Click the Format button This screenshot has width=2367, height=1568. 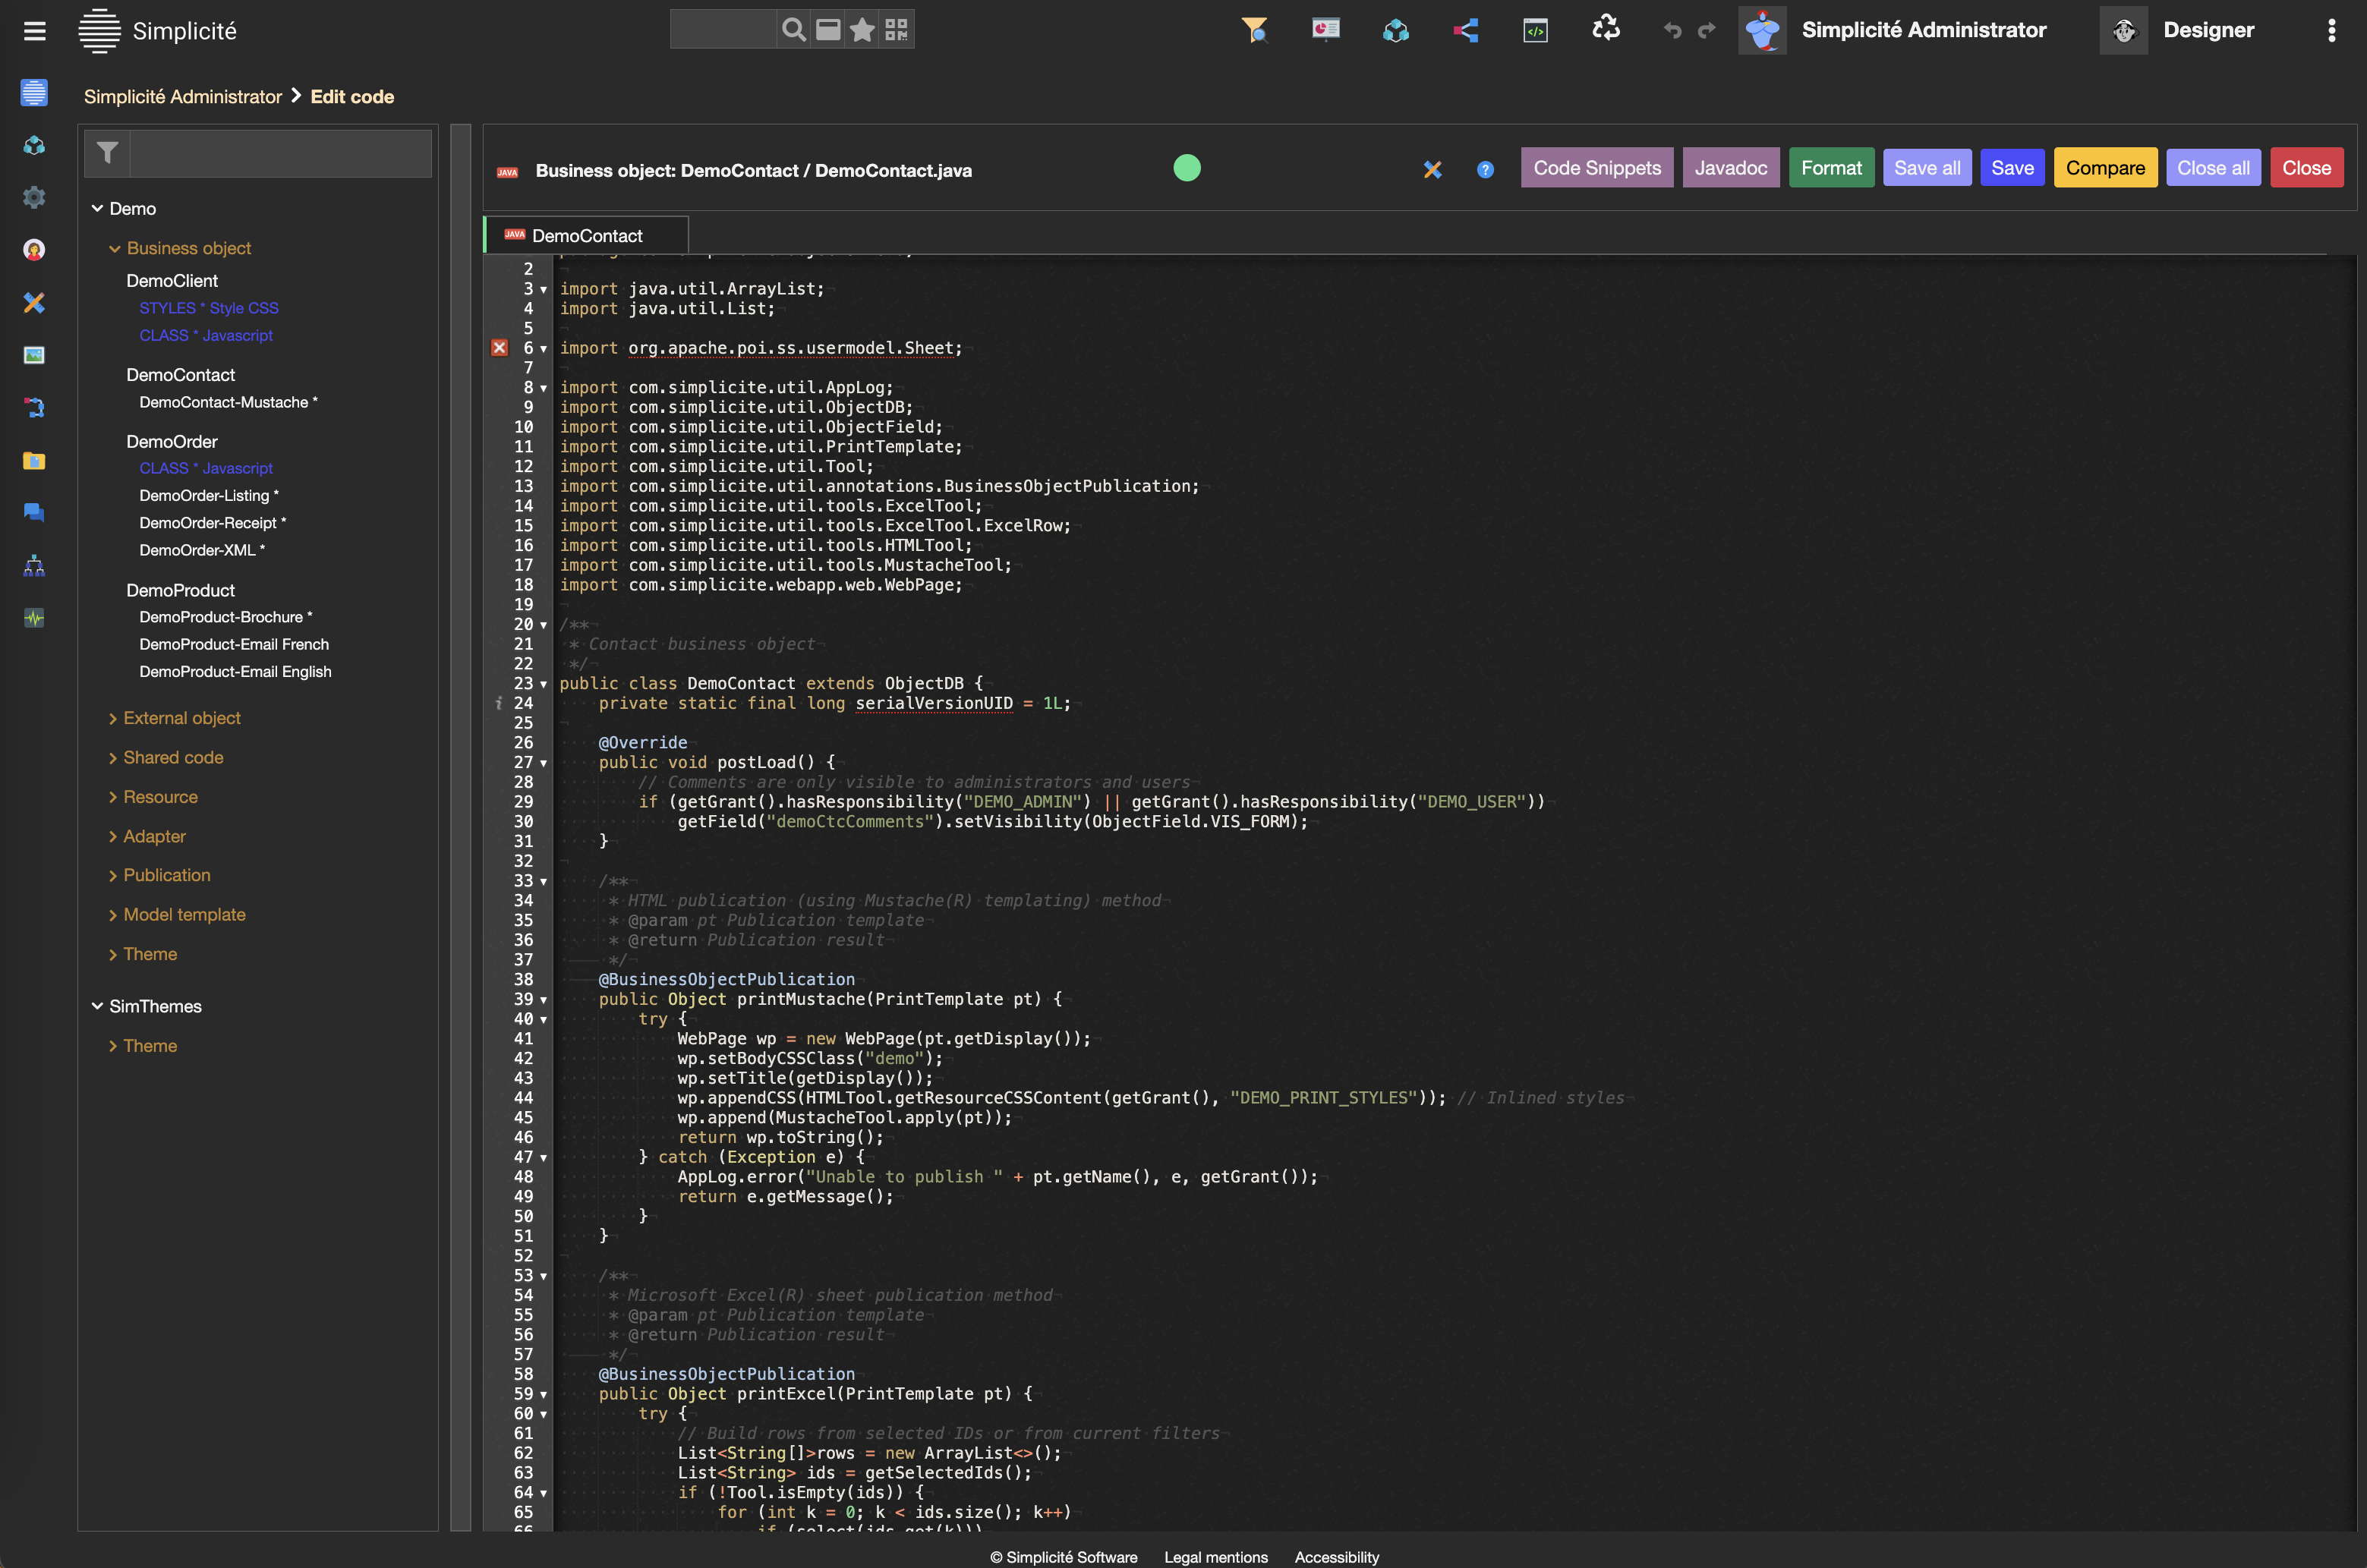(1830, 168)
